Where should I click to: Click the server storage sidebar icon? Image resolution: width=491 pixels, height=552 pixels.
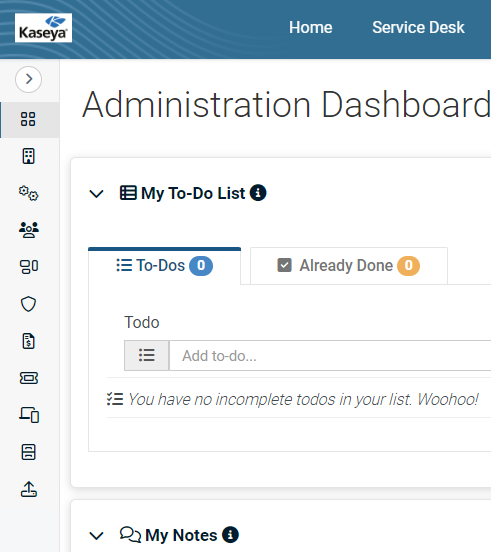pyautogui.click(x=29, y=452)
